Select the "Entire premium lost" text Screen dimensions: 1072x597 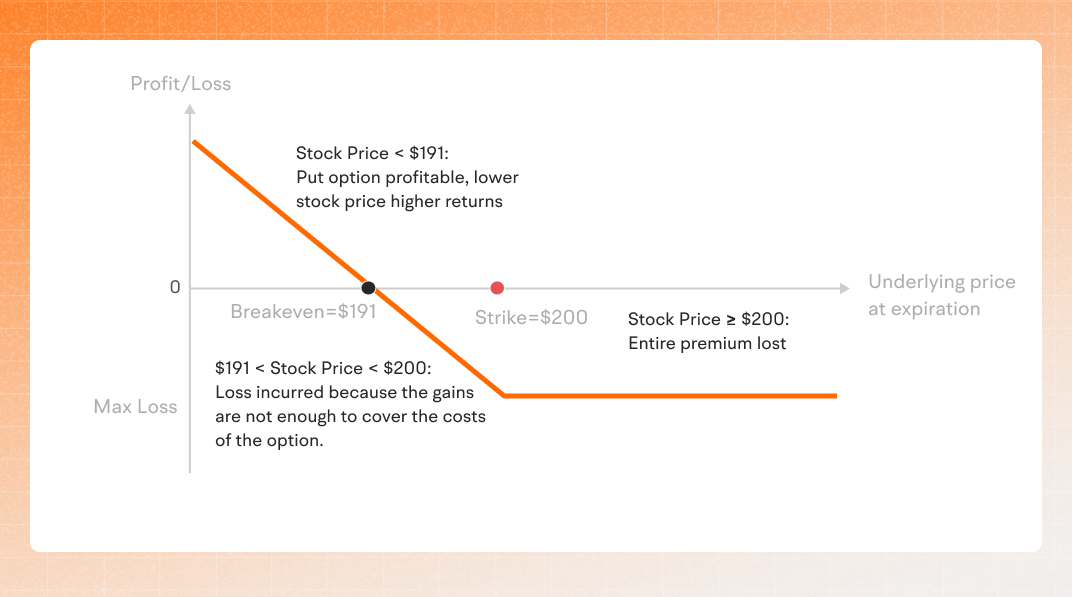pyautogui.click(x=707, y=343)
